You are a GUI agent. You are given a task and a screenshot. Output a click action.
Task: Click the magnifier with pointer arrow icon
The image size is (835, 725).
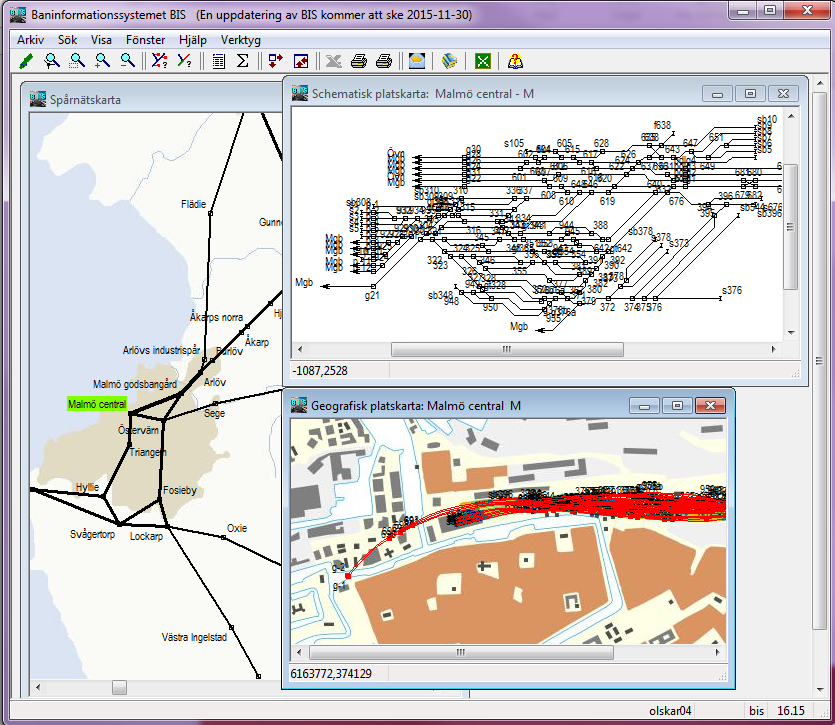[x=52, y=61]
